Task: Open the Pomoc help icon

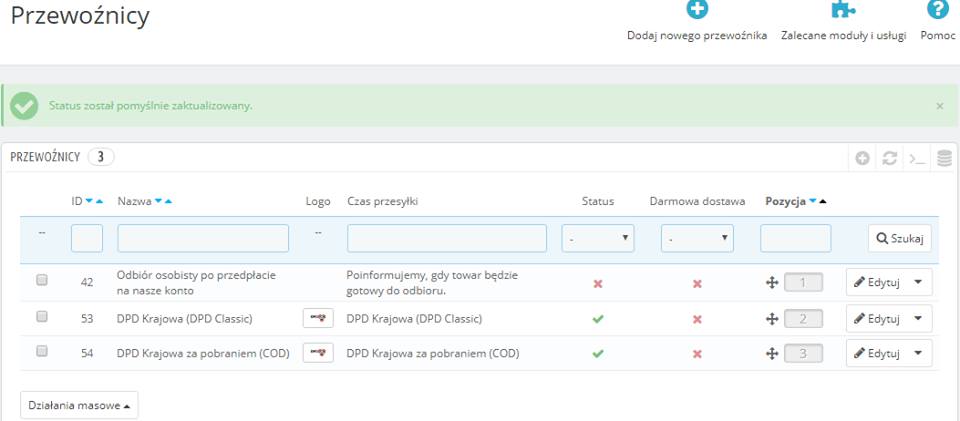Action: [937, 9]
